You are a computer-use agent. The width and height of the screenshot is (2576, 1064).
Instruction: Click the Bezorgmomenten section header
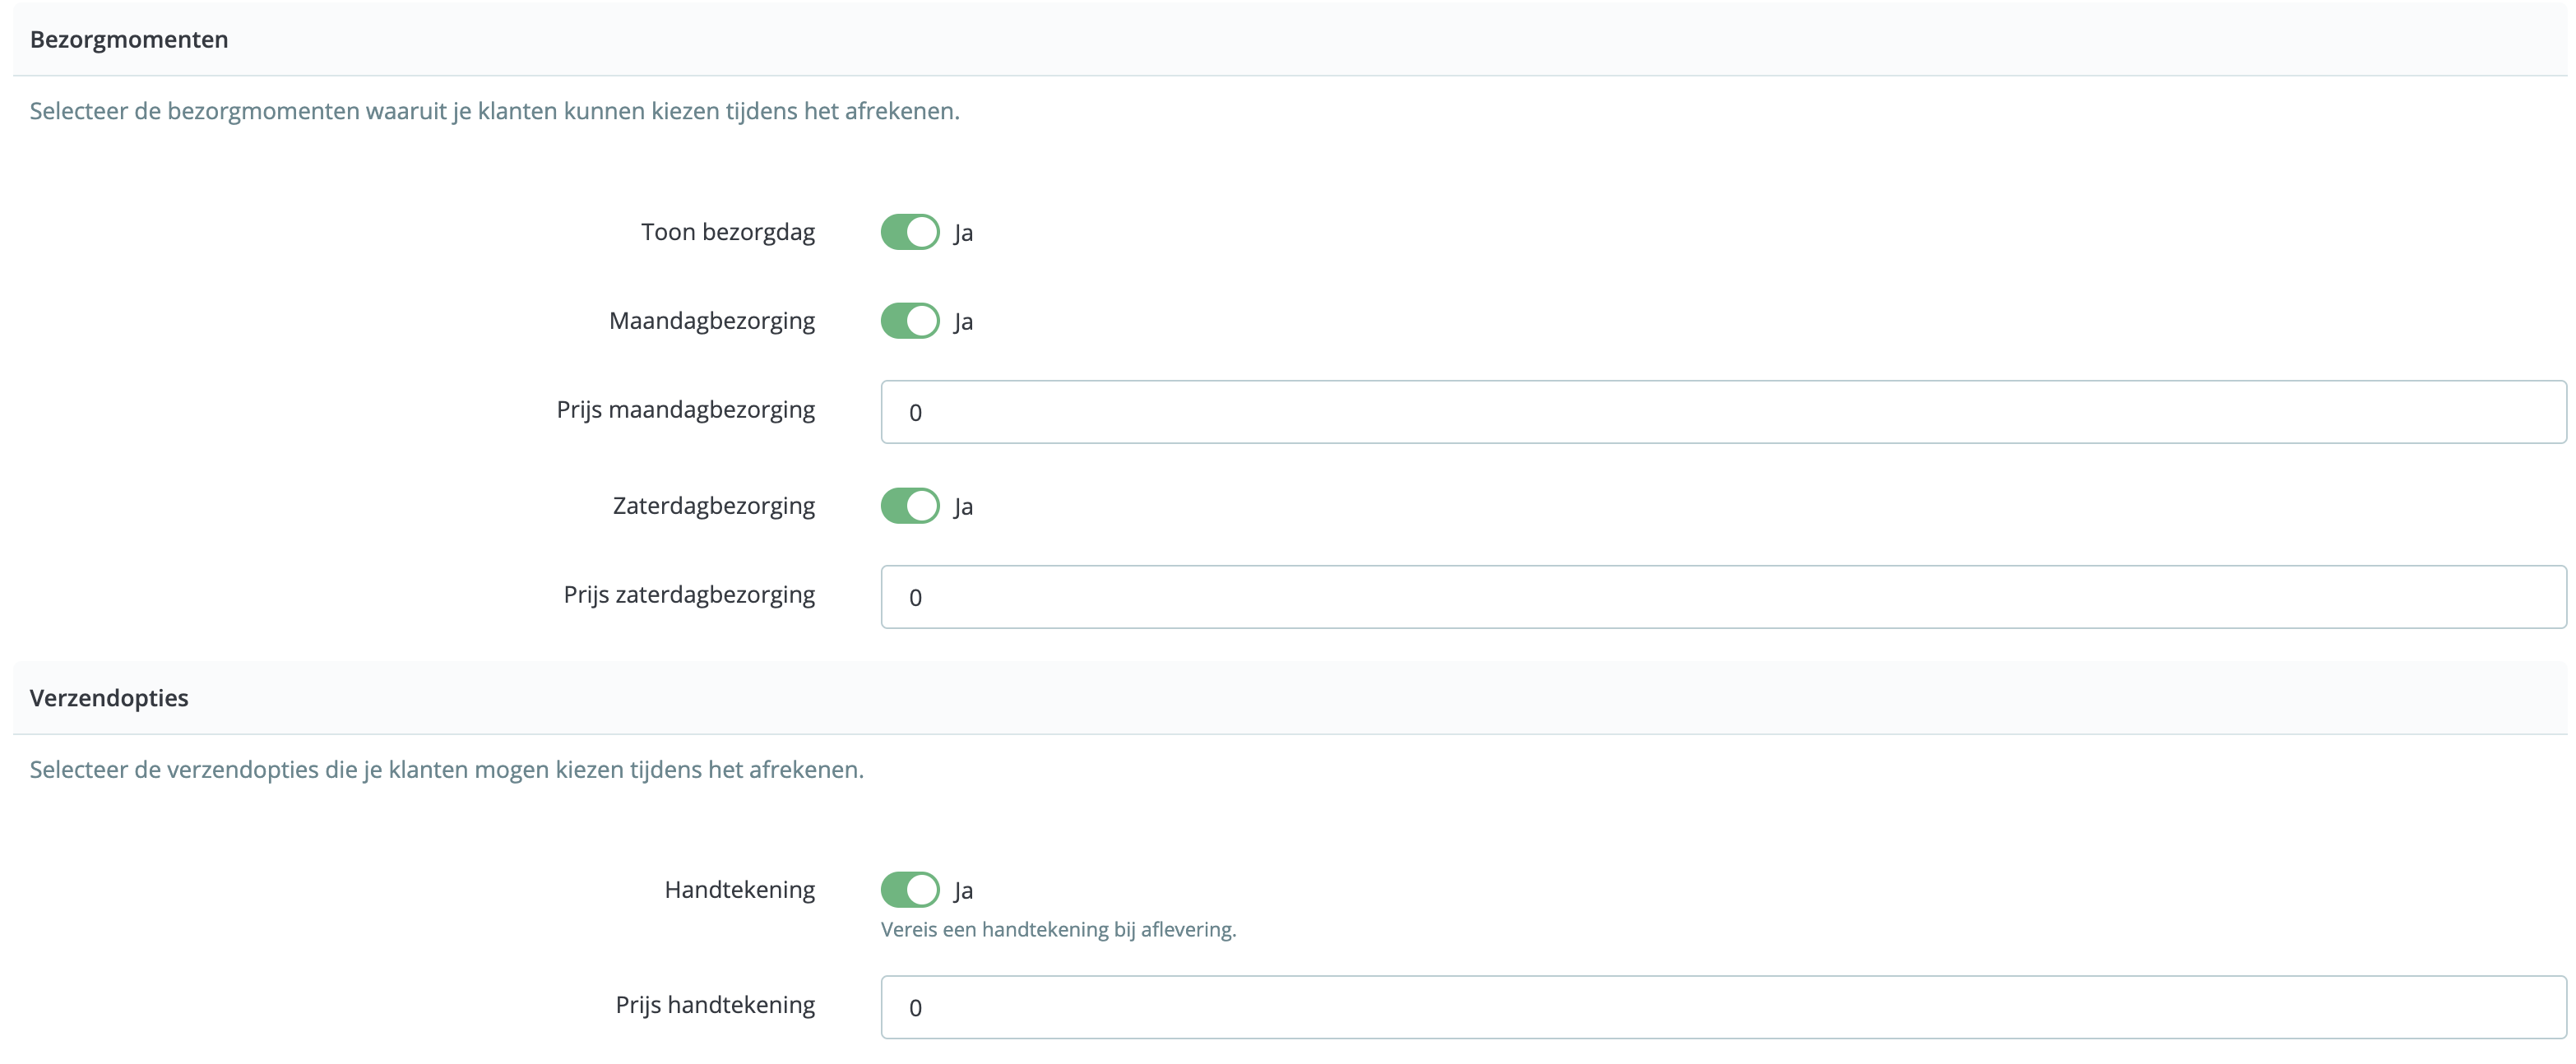pos(129,39)
